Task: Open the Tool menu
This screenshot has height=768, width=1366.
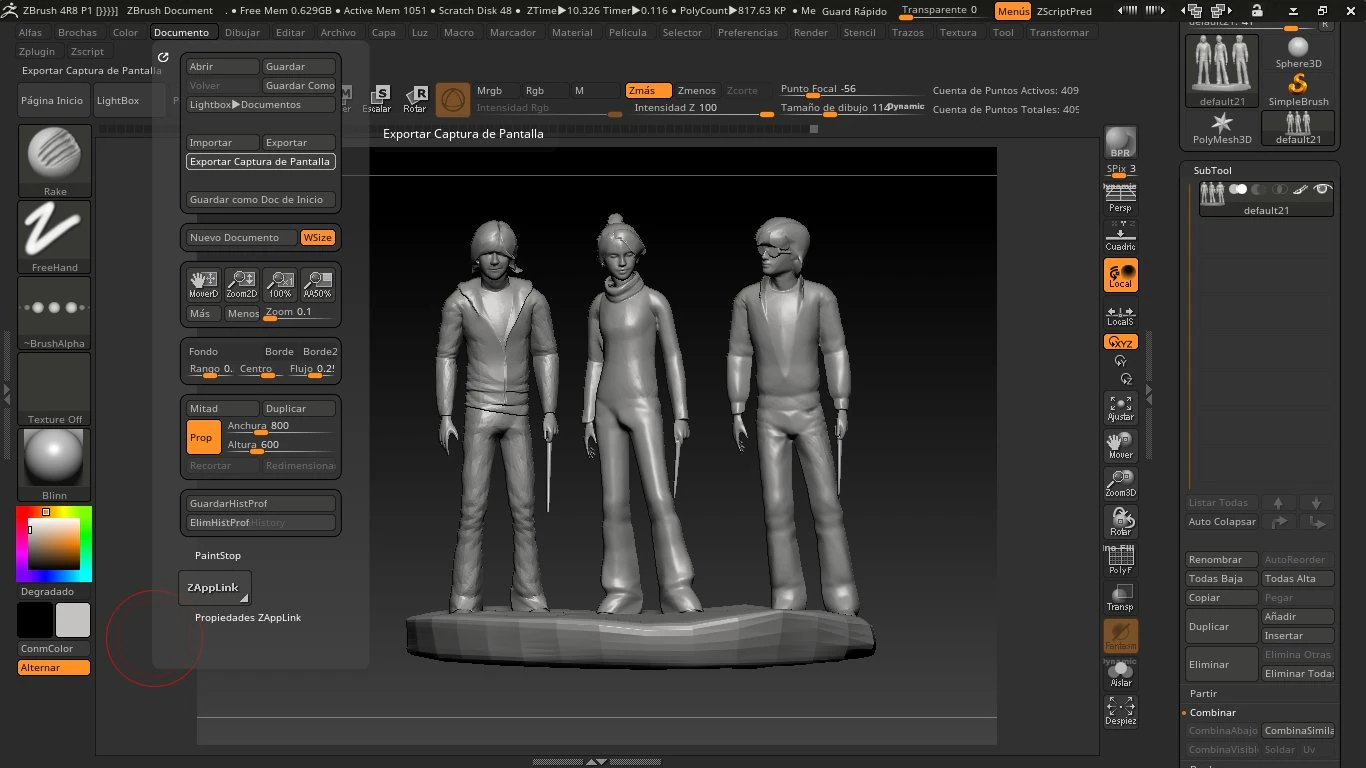Action: 1003,32
